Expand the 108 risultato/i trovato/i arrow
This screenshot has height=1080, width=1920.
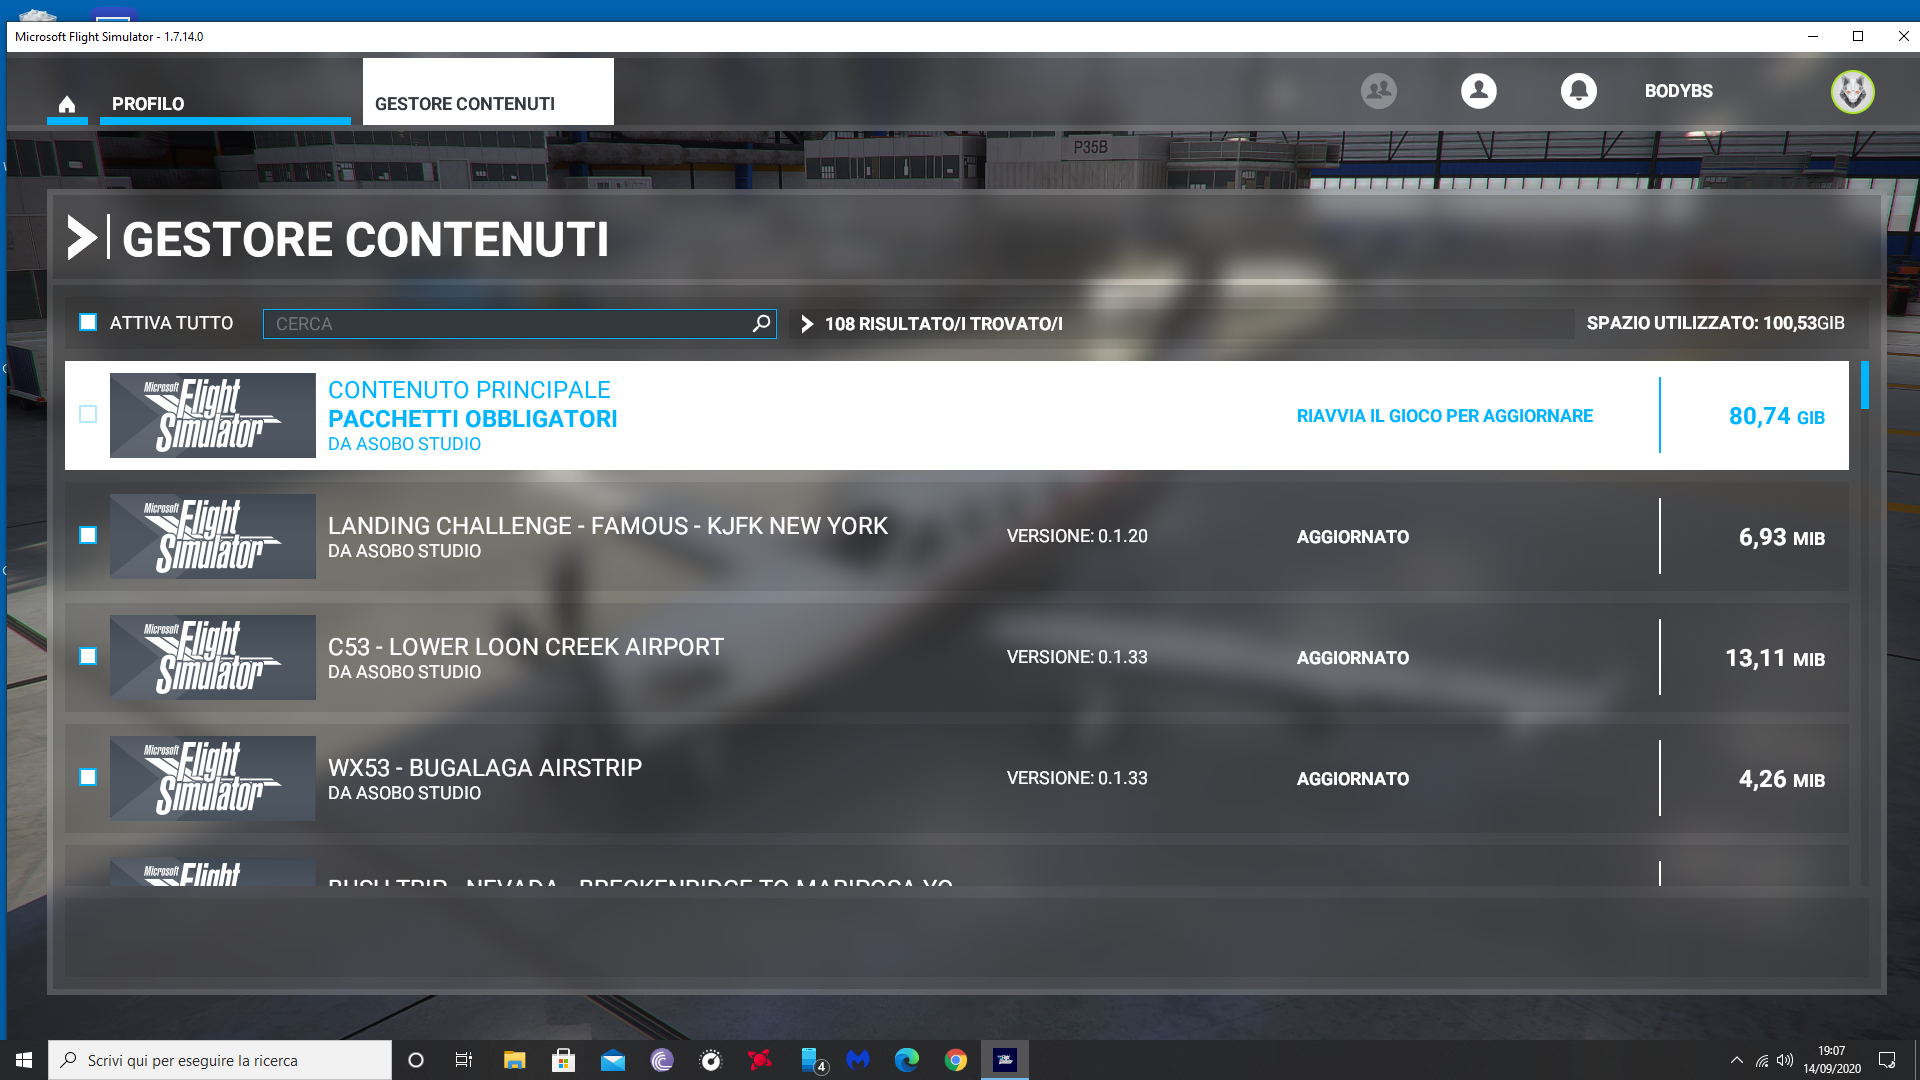click(807, 324)
